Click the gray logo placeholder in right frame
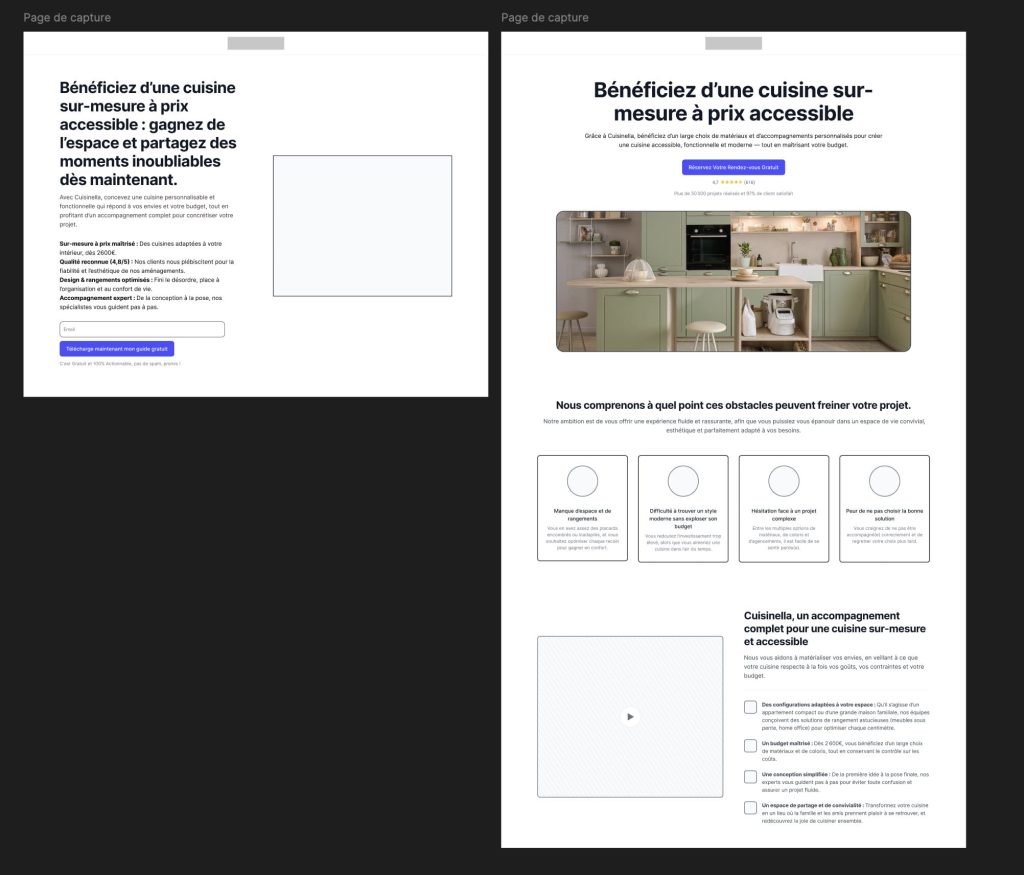The image size is (1024, 875). coord(733,43)
